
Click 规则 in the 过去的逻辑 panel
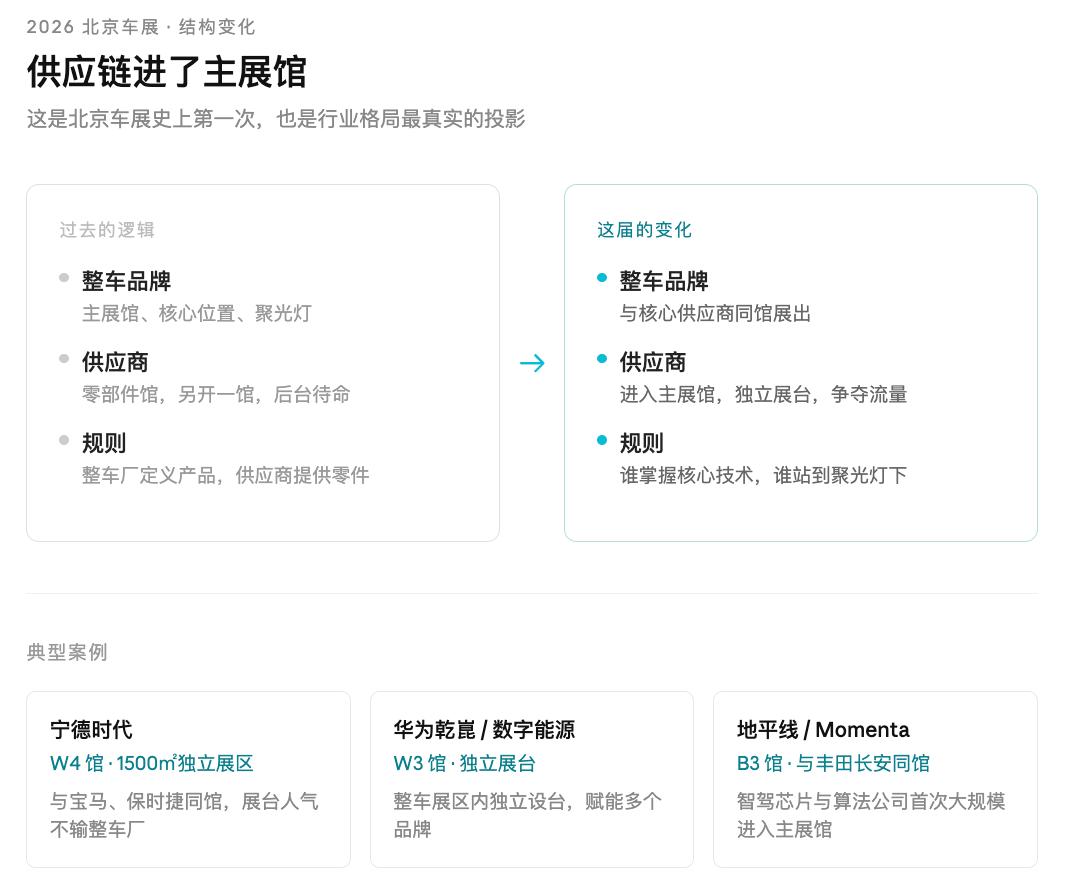[x=104, y=443]
